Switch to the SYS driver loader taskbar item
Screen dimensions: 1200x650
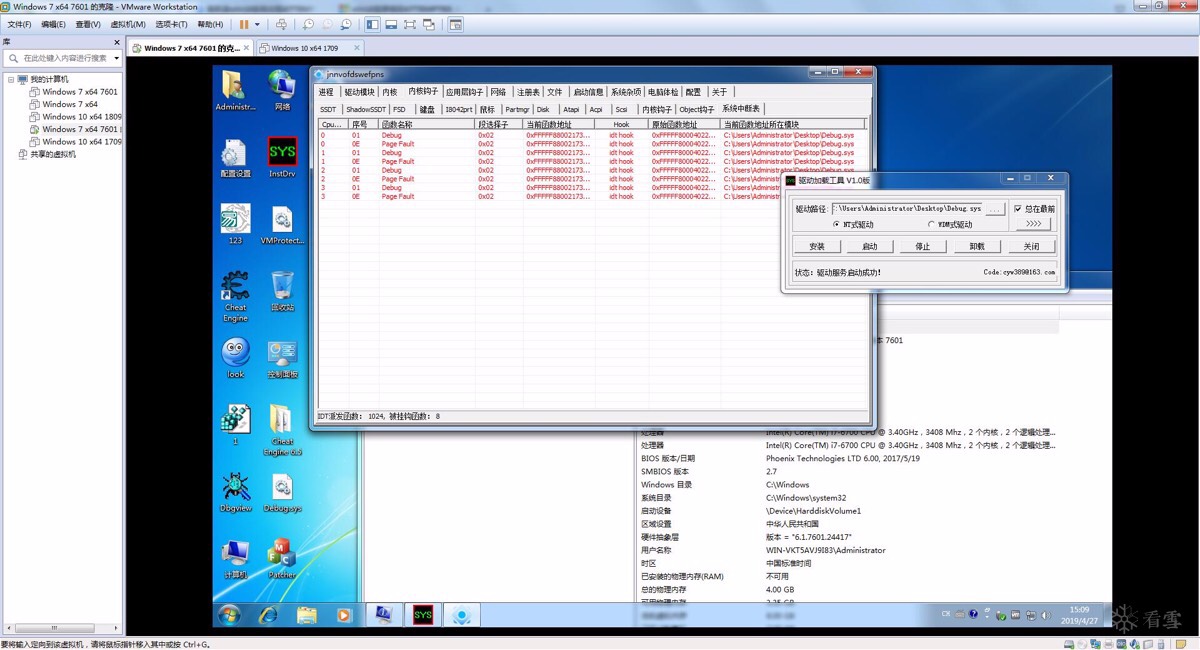[x=423, y=615]
